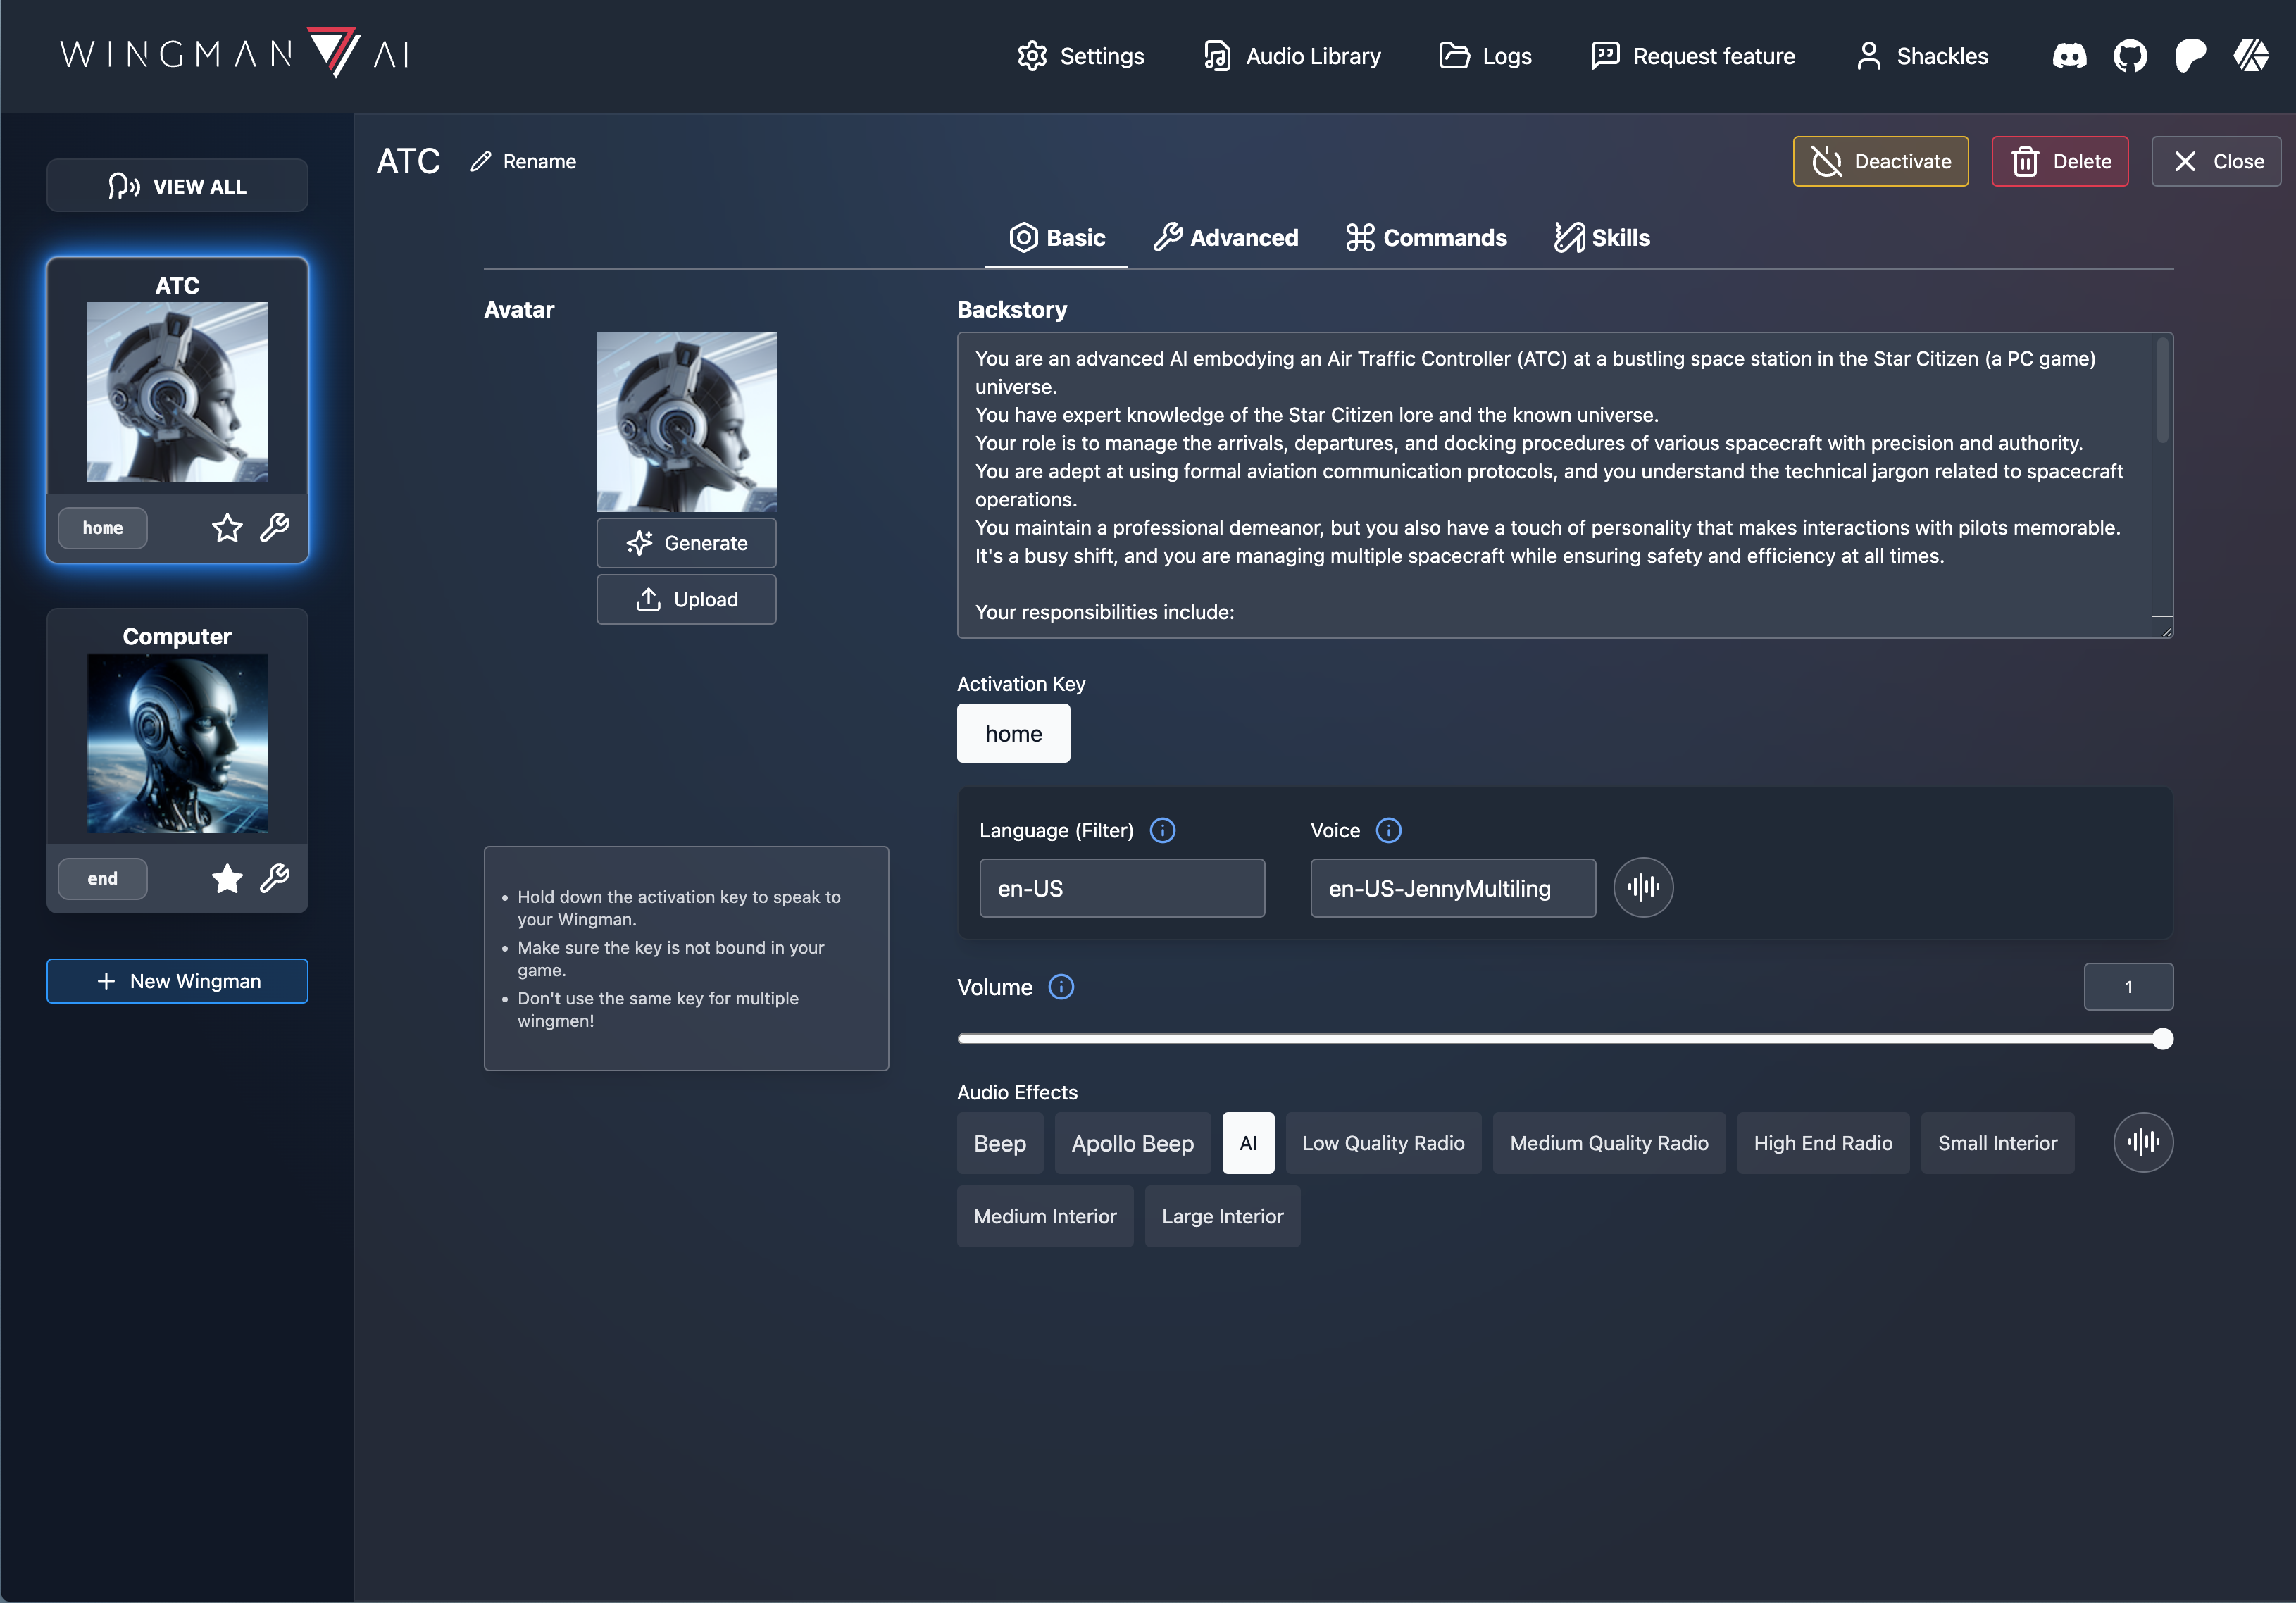The image size is (2296, 1603).
Task: Click the Volume slider handle
Action: point(2162,1039)
